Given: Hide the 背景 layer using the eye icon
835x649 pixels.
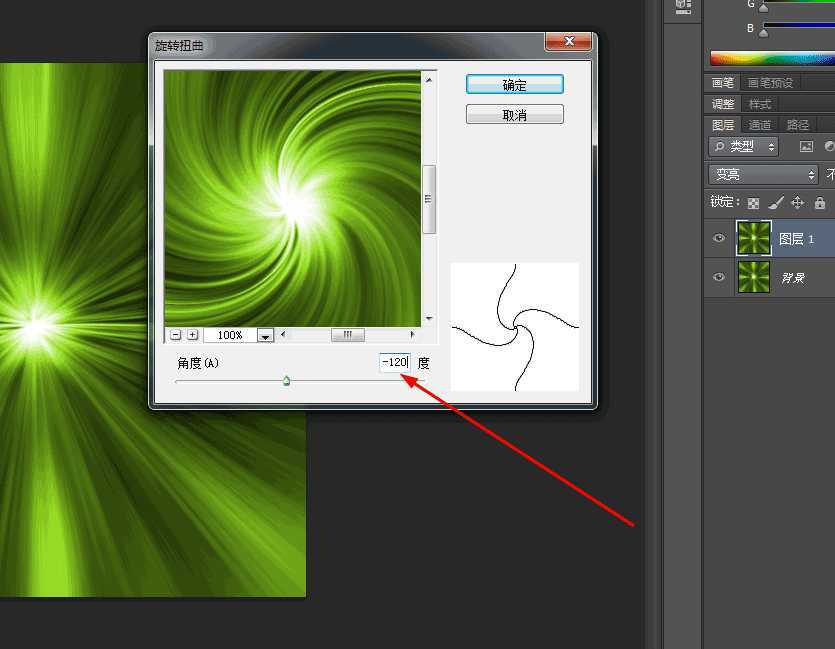Looking at the screenshot, I should click(718, 277).
